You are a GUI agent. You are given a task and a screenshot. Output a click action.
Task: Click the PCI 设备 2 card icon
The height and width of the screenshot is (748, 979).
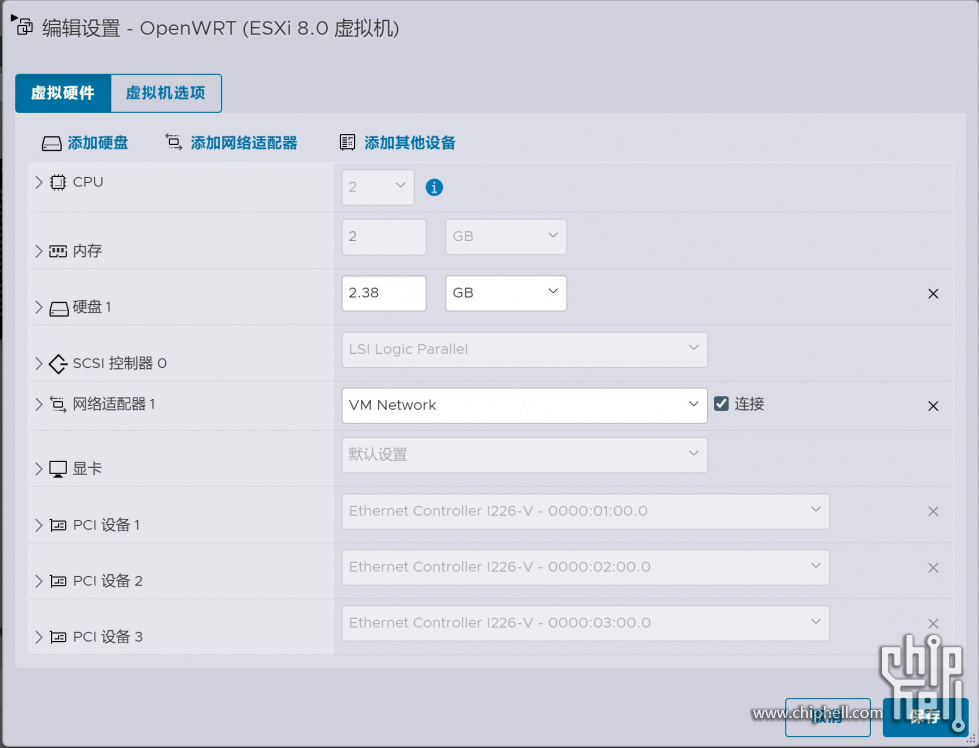tap(57, 581)
